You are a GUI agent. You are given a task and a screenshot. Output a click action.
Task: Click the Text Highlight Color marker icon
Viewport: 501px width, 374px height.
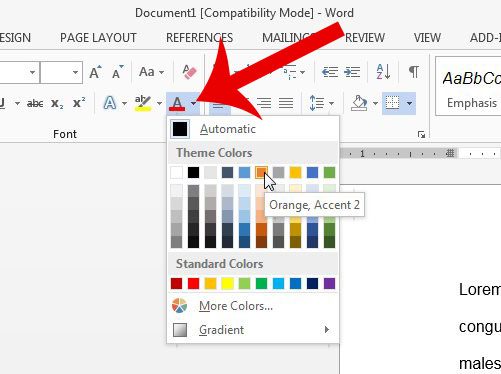[x=143, y=103]
